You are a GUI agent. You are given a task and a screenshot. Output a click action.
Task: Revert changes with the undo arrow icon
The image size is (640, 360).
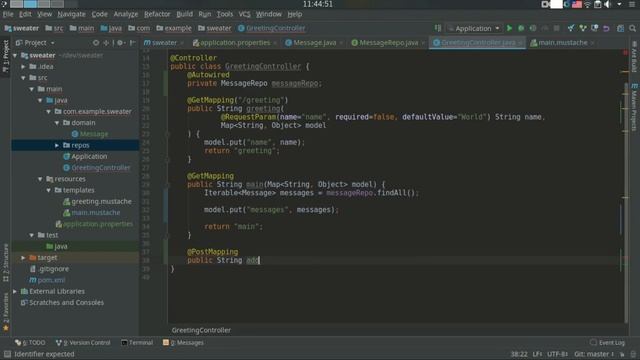click(607, 28)
